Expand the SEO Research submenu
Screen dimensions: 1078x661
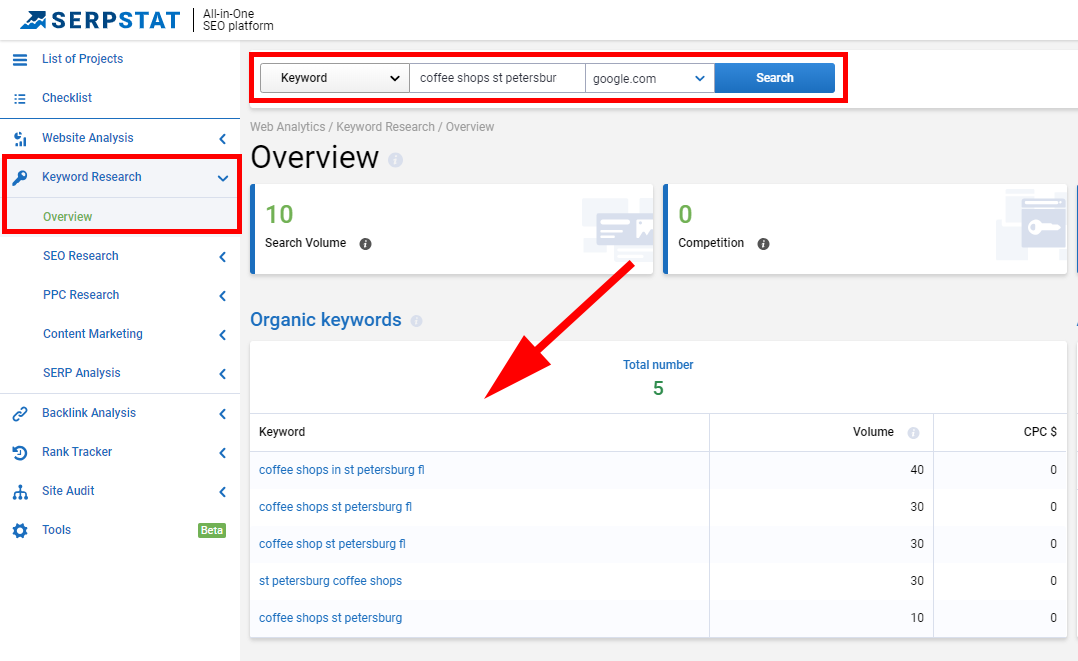tap(222, 257)
